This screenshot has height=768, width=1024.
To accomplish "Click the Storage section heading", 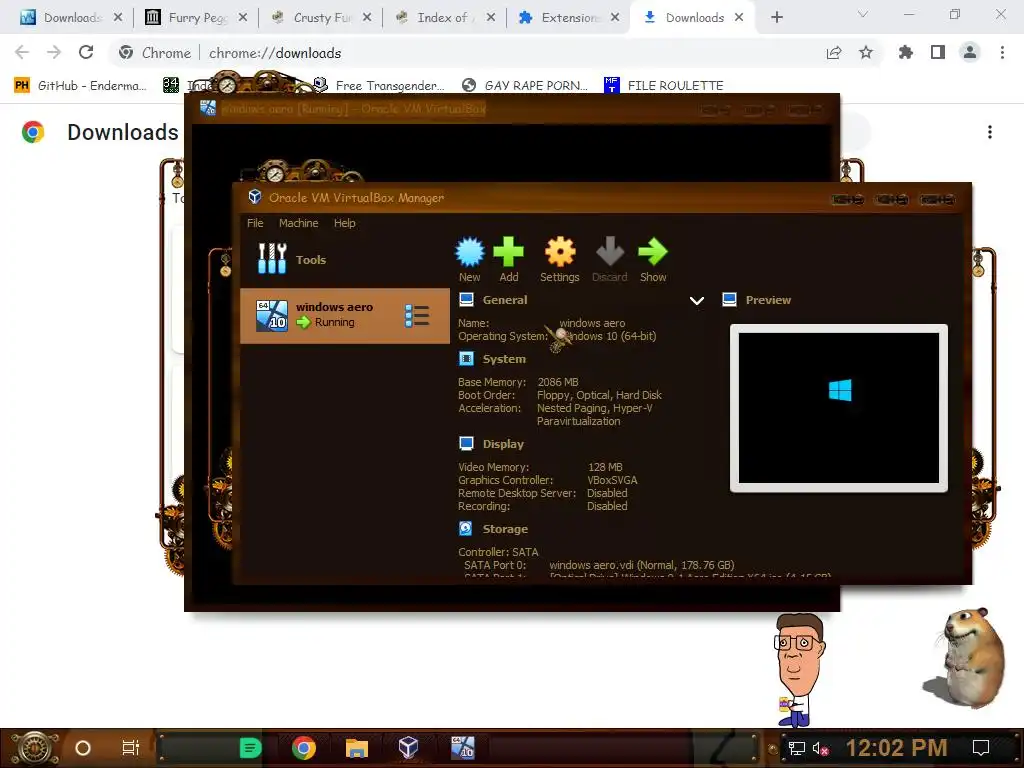I will click(505, 529).
